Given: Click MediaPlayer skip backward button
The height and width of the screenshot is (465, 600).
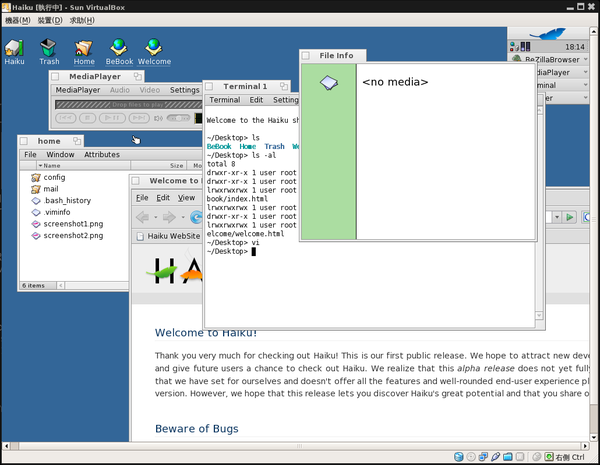Looking at the screenshot, I should [x=65, y=118].
